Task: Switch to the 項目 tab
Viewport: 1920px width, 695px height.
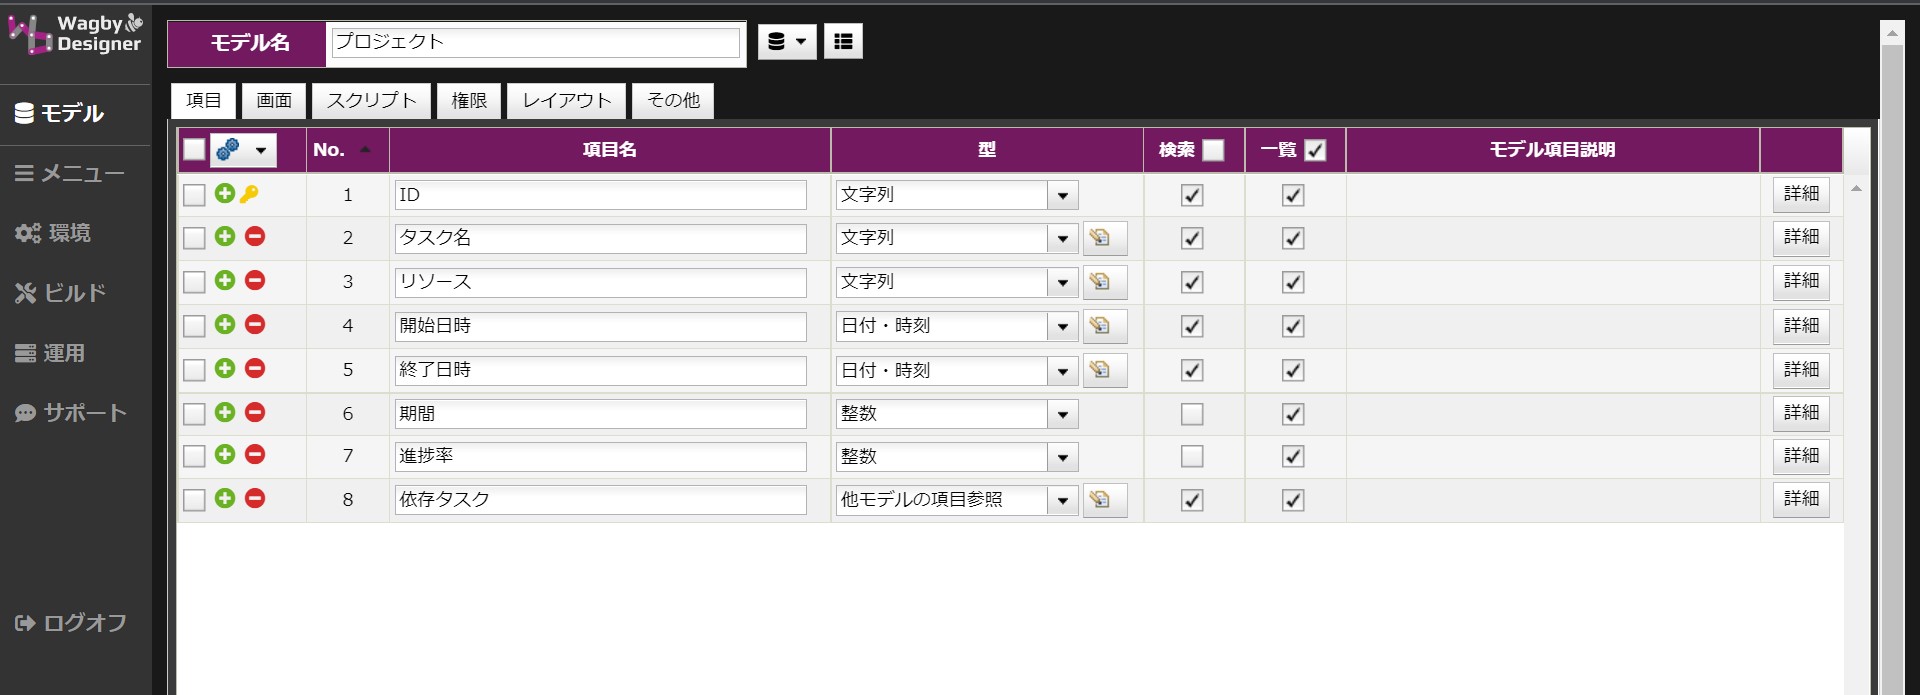Action: point(203,100)
